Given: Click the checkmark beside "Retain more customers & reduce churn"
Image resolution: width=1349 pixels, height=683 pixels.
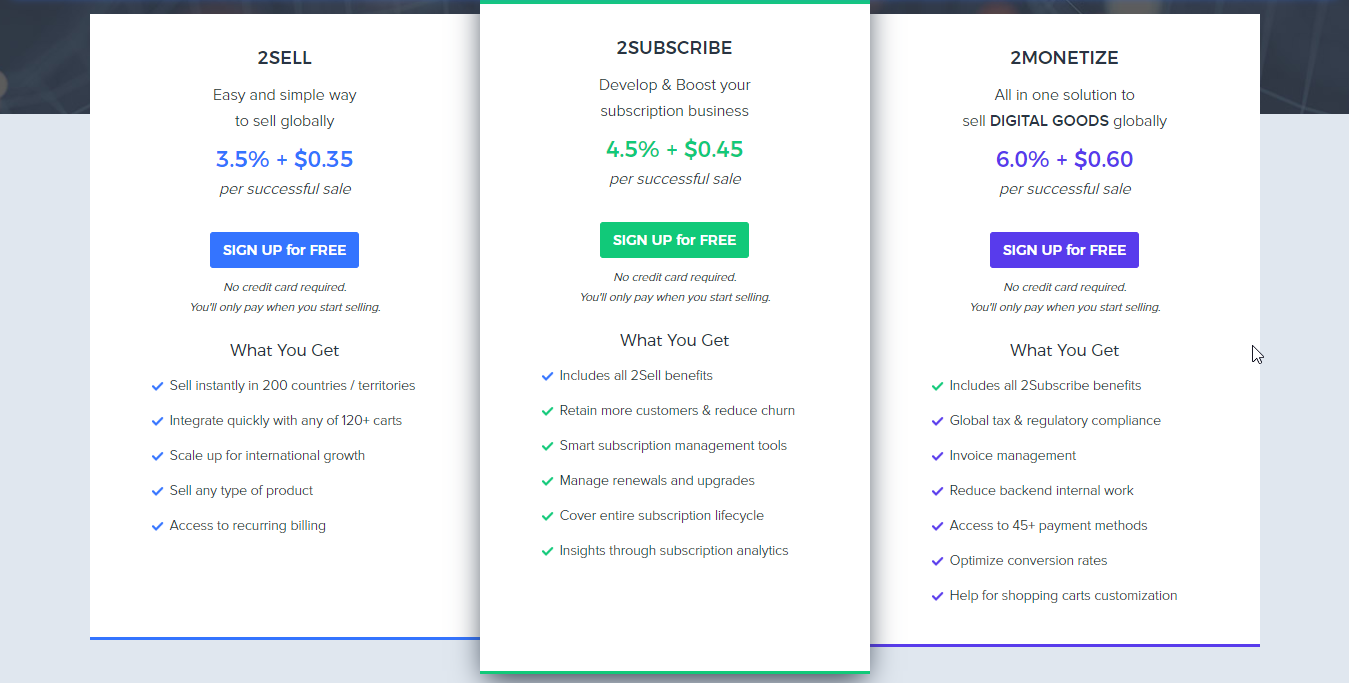Looking at the screenshot, I should (x=548, y=410).
